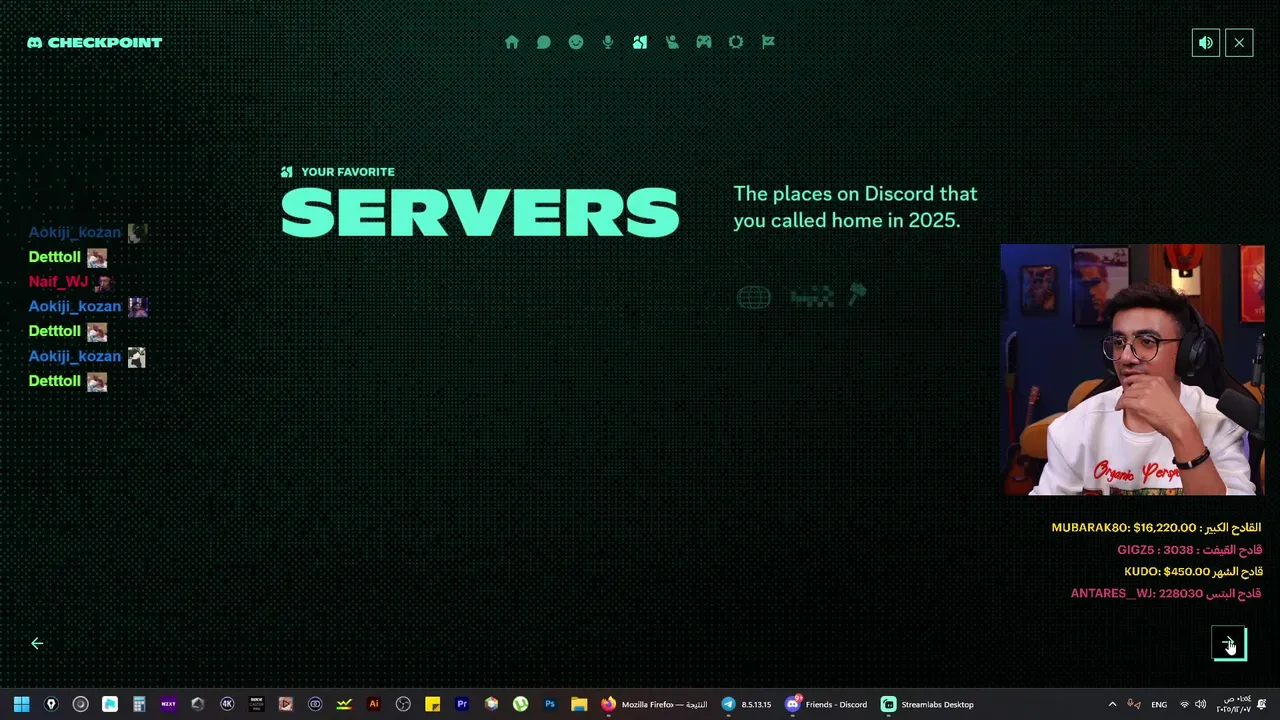Click the CHECKPOINT Discord logo
The image size is (1280, 720).
coord(94,43)
